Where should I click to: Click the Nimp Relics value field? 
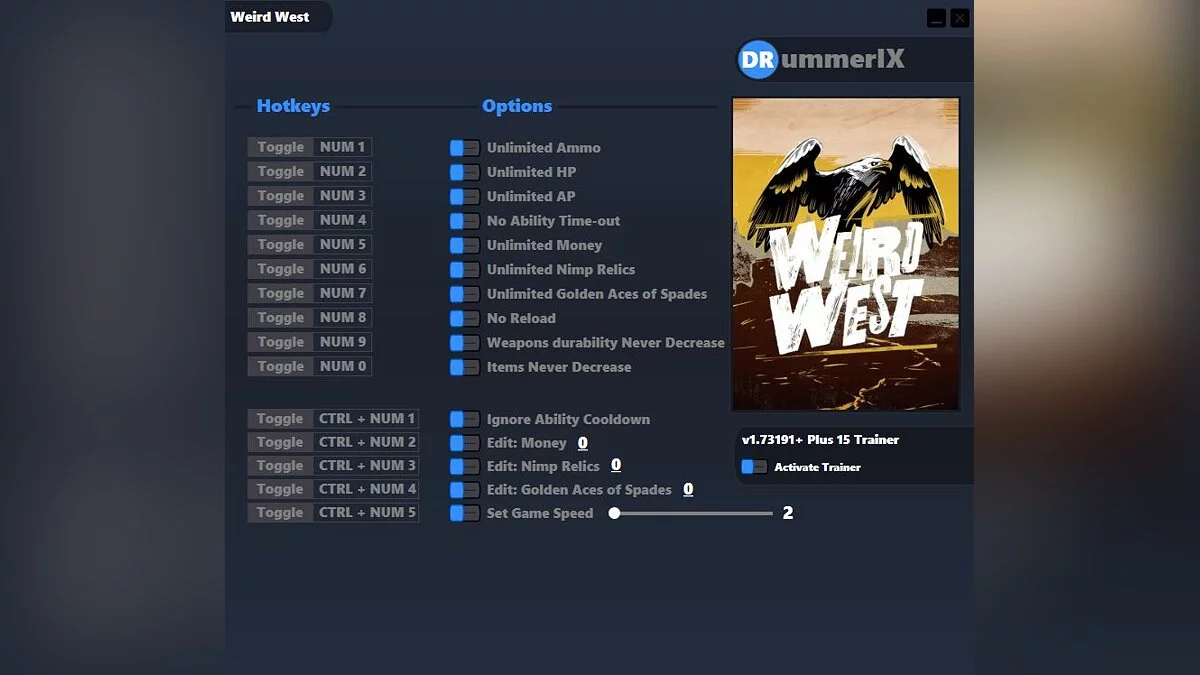click(616, 465)
